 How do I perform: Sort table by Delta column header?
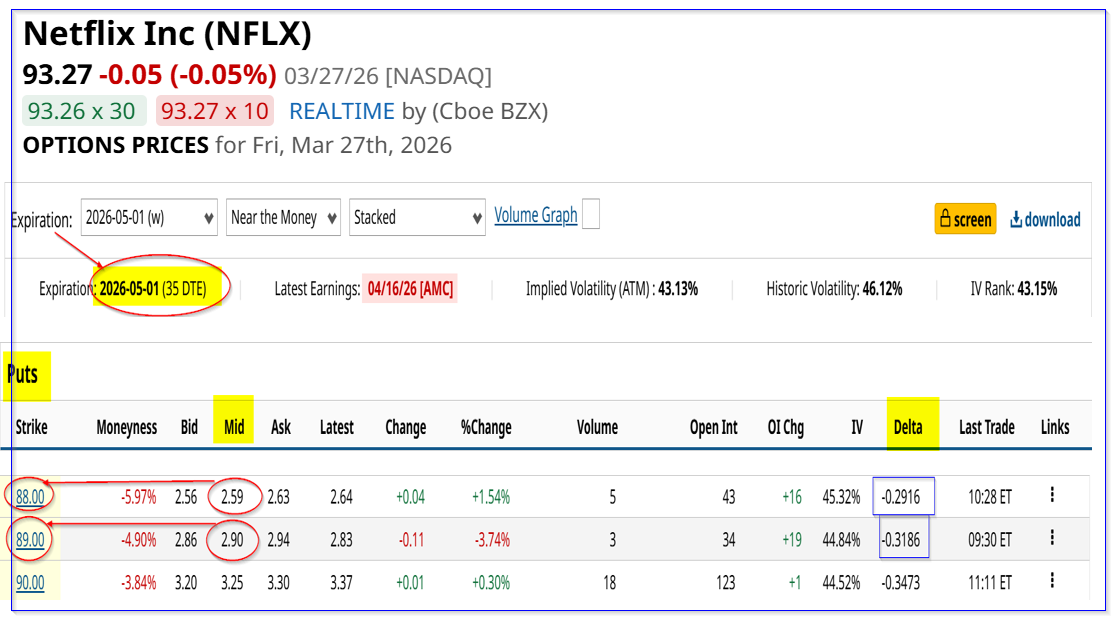[x=908, y=427]
